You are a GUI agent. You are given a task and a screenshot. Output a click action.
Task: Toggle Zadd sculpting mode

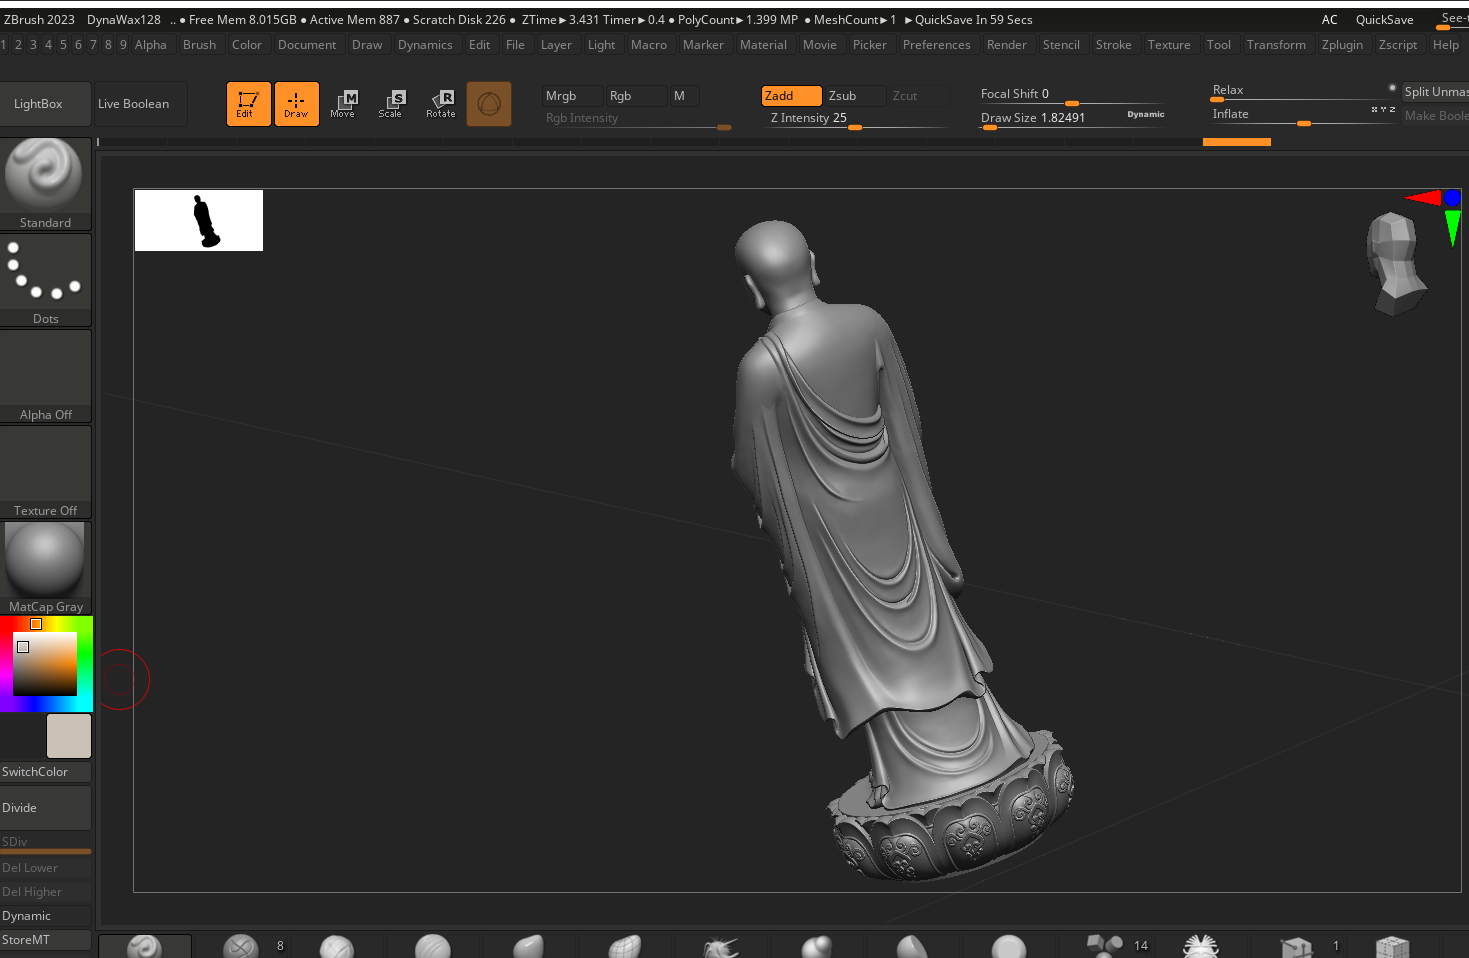[x=791, y=96]
